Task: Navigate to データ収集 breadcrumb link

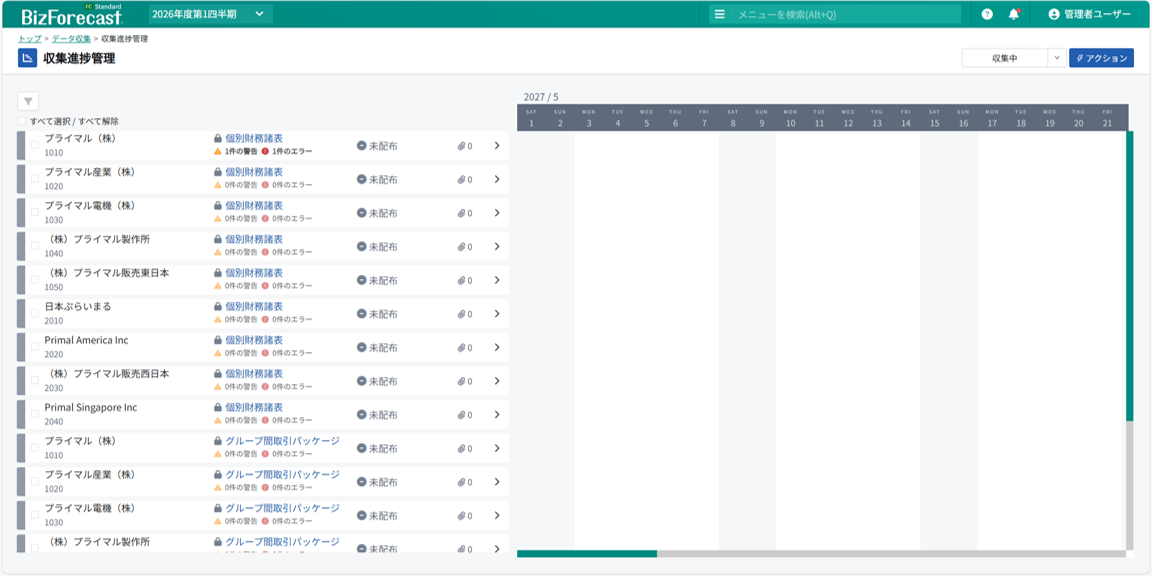Action: coord(71,39)
